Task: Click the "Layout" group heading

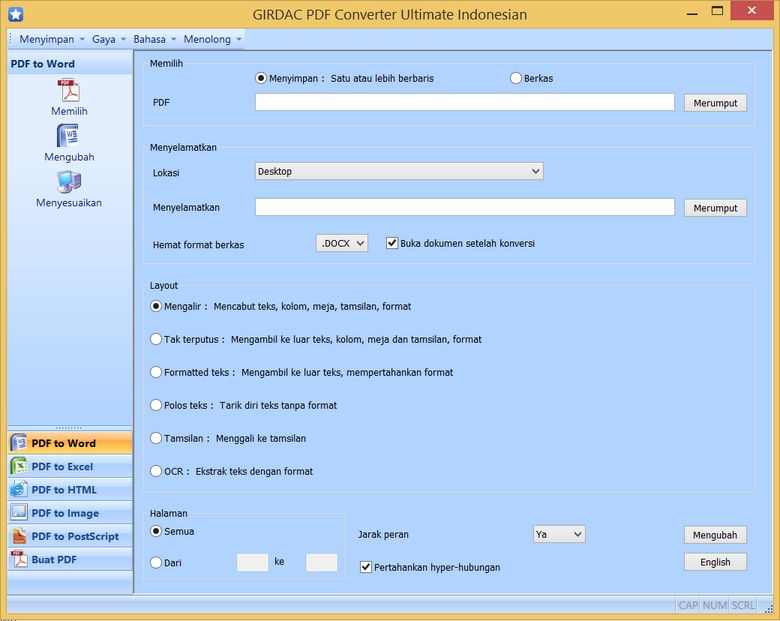Action: coord(164,286)
